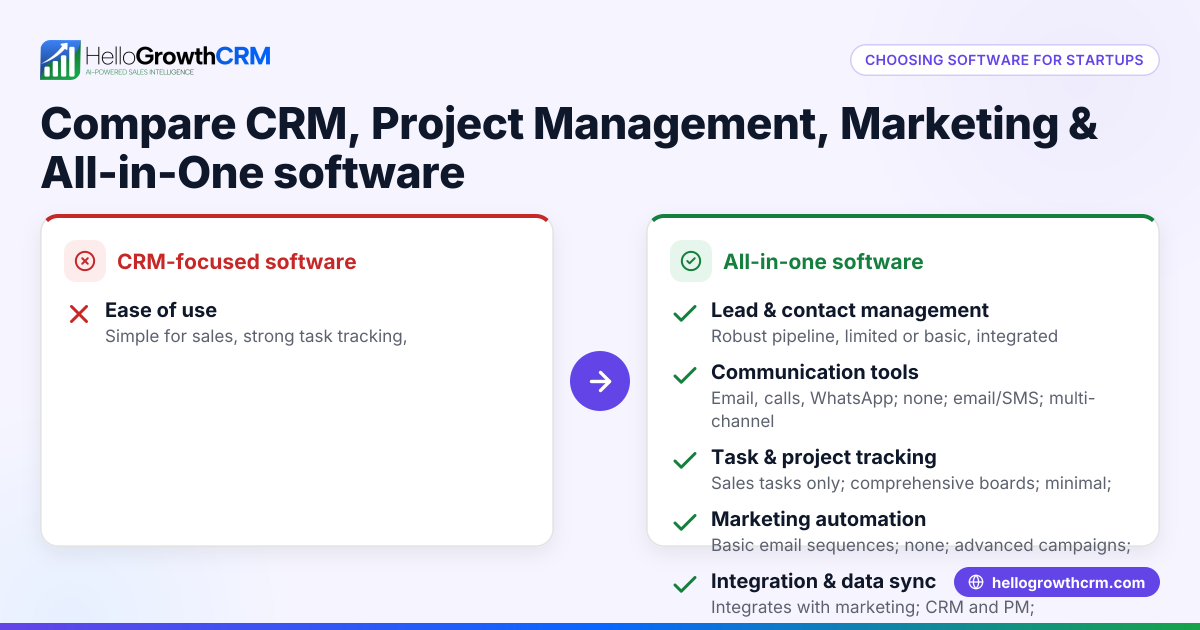This screenshot has width=1200, height=630.
Task: Click the HelloGrowthCRM bar chart logo icon
Action: click(60, 60)
